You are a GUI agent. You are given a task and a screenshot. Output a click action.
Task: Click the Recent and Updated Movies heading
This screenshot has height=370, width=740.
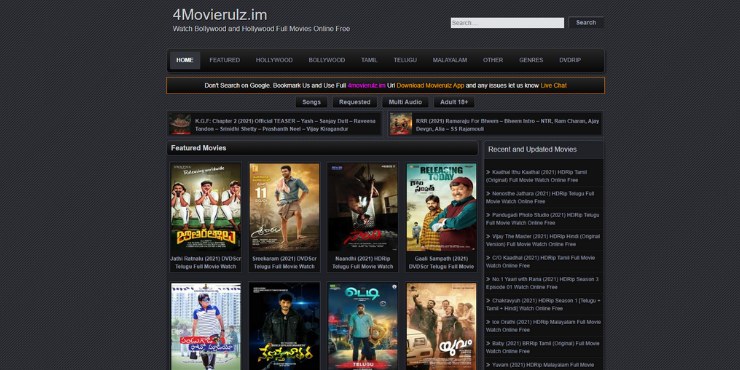pyautogui.click(x=532, y=150)
